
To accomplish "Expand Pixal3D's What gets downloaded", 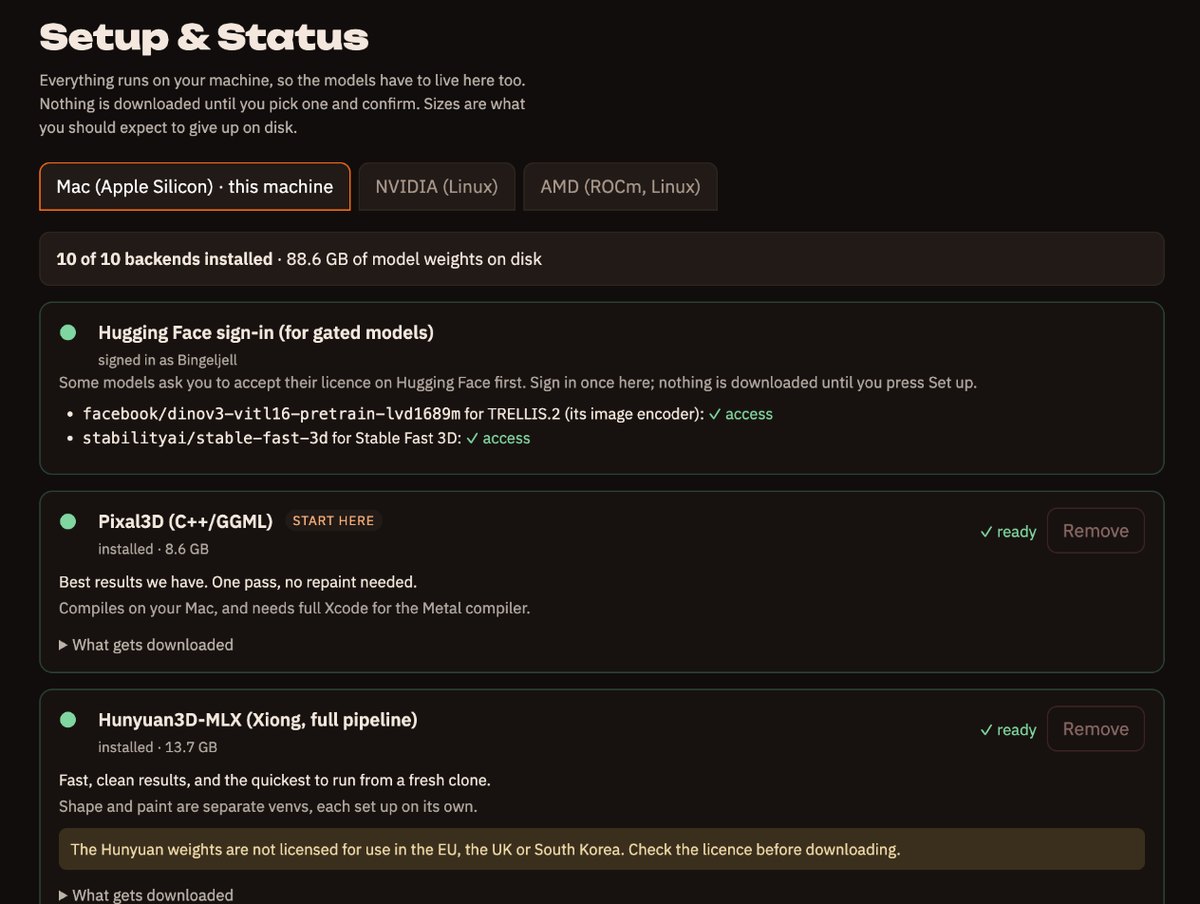I will (146, 645).
